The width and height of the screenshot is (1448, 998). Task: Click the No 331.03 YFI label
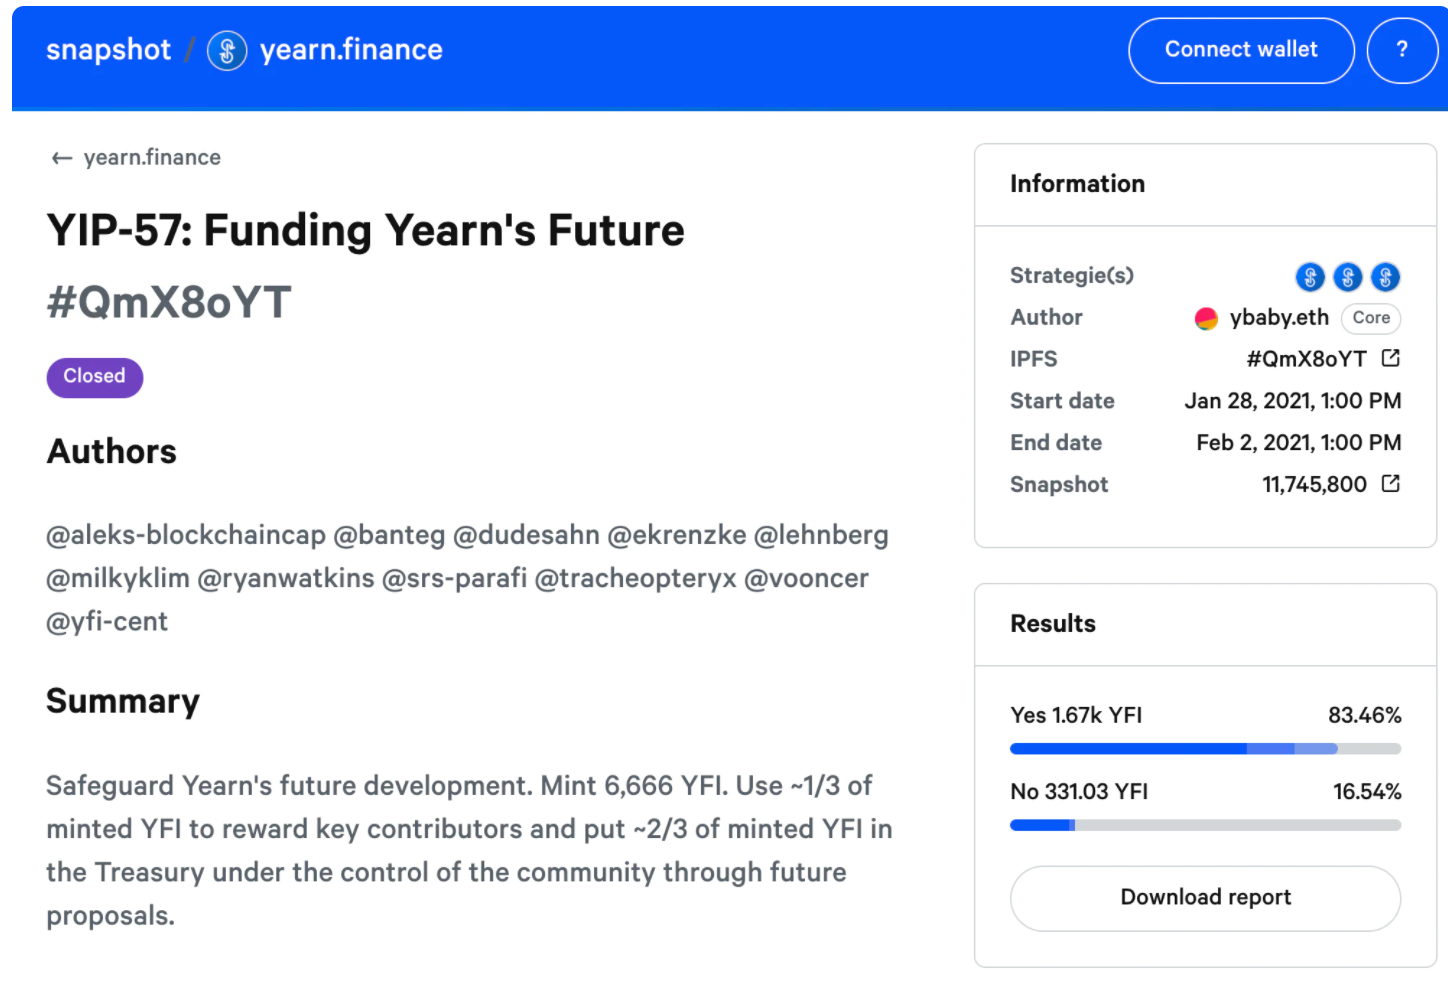coord(1079,792)
